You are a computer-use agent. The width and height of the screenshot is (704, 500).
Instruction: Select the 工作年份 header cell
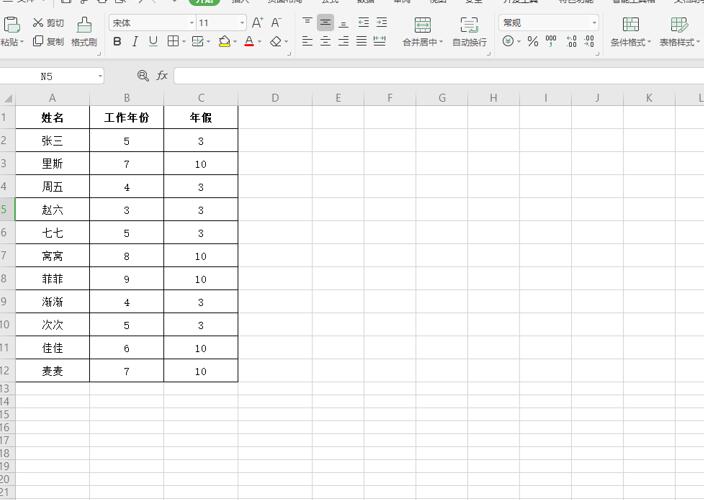coord(127,118)
